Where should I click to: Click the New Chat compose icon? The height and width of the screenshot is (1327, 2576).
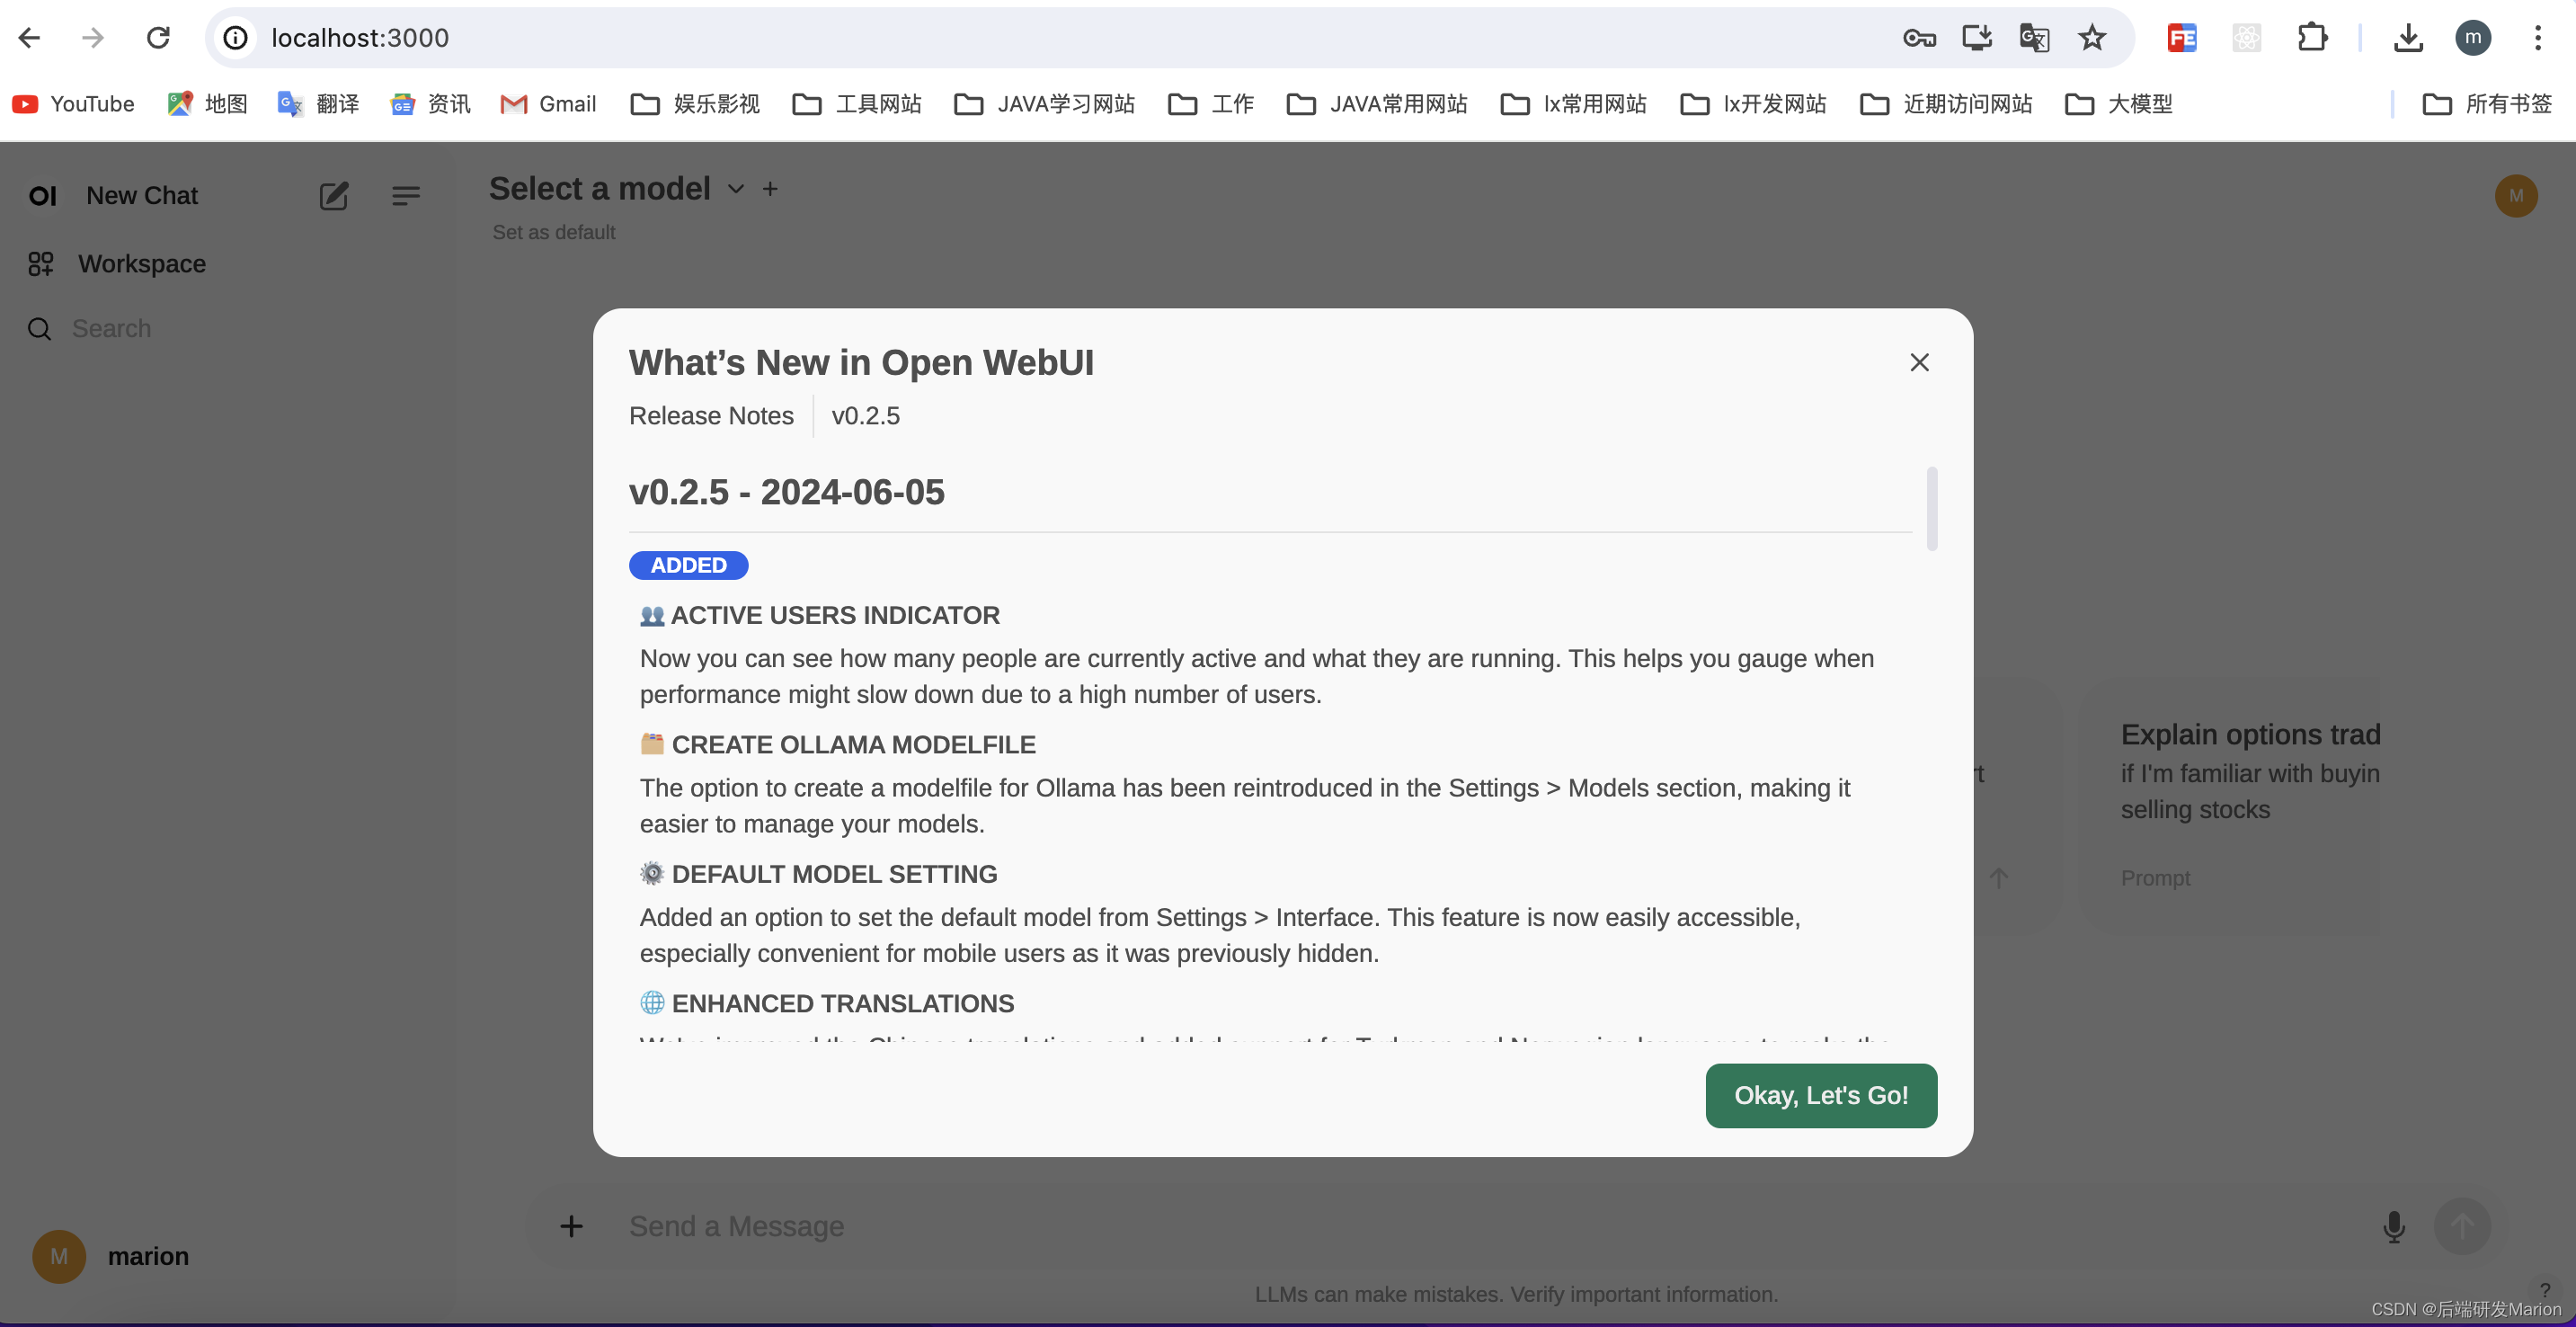click(x=332, y=195)
